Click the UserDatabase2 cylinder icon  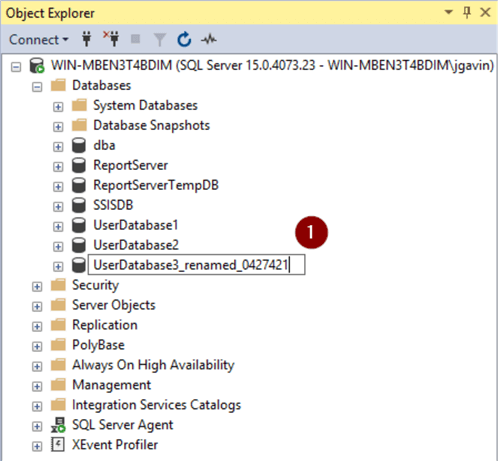point(79,245)
